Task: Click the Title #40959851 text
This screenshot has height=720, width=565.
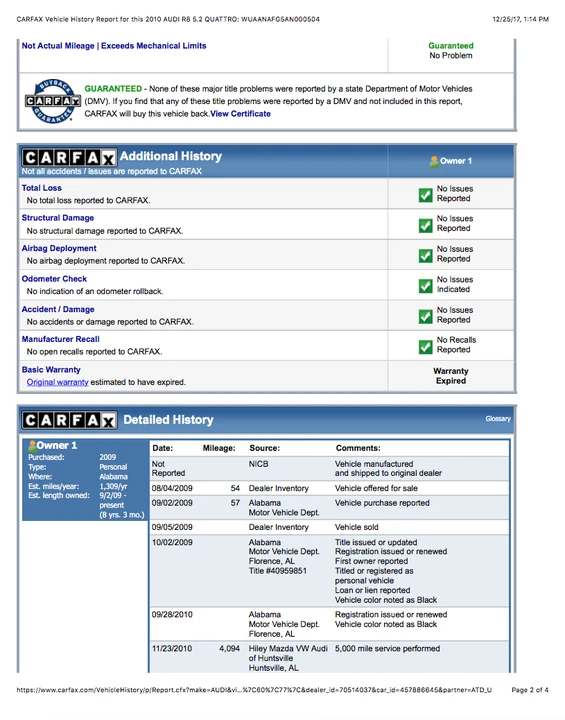Action: coord(277,571)
